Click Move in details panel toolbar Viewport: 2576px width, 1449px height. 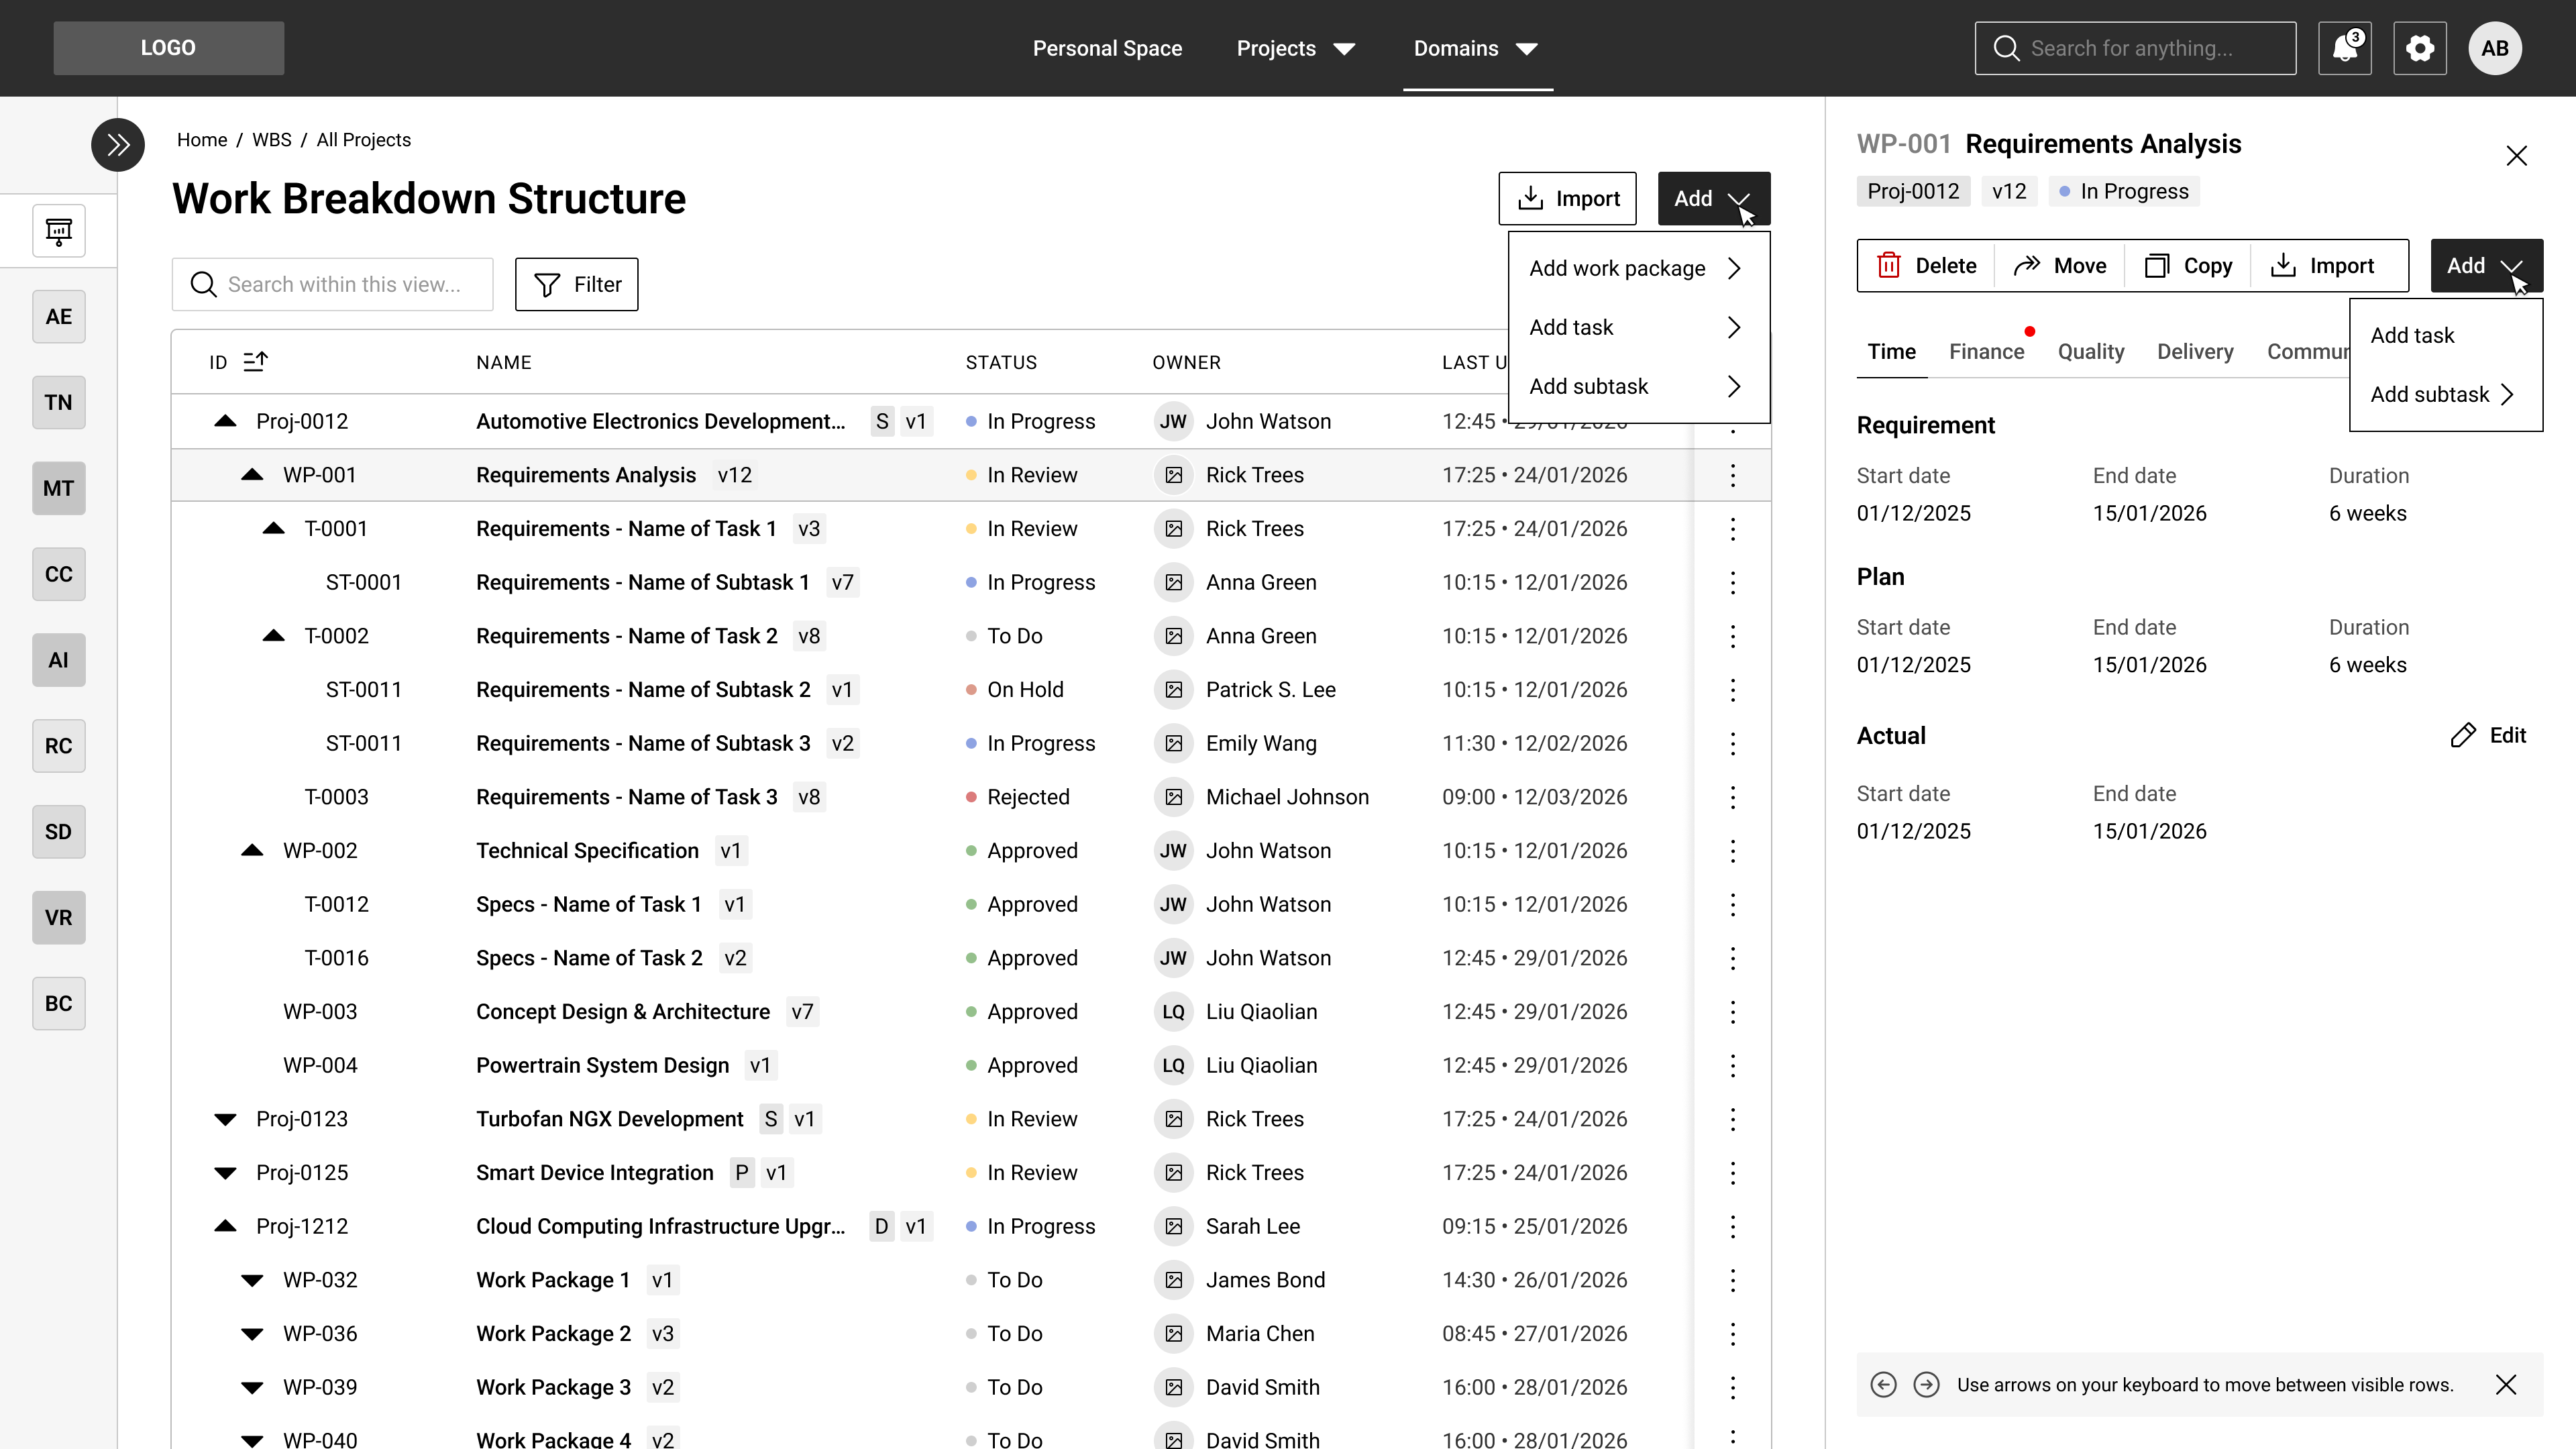coord(2060,266)
